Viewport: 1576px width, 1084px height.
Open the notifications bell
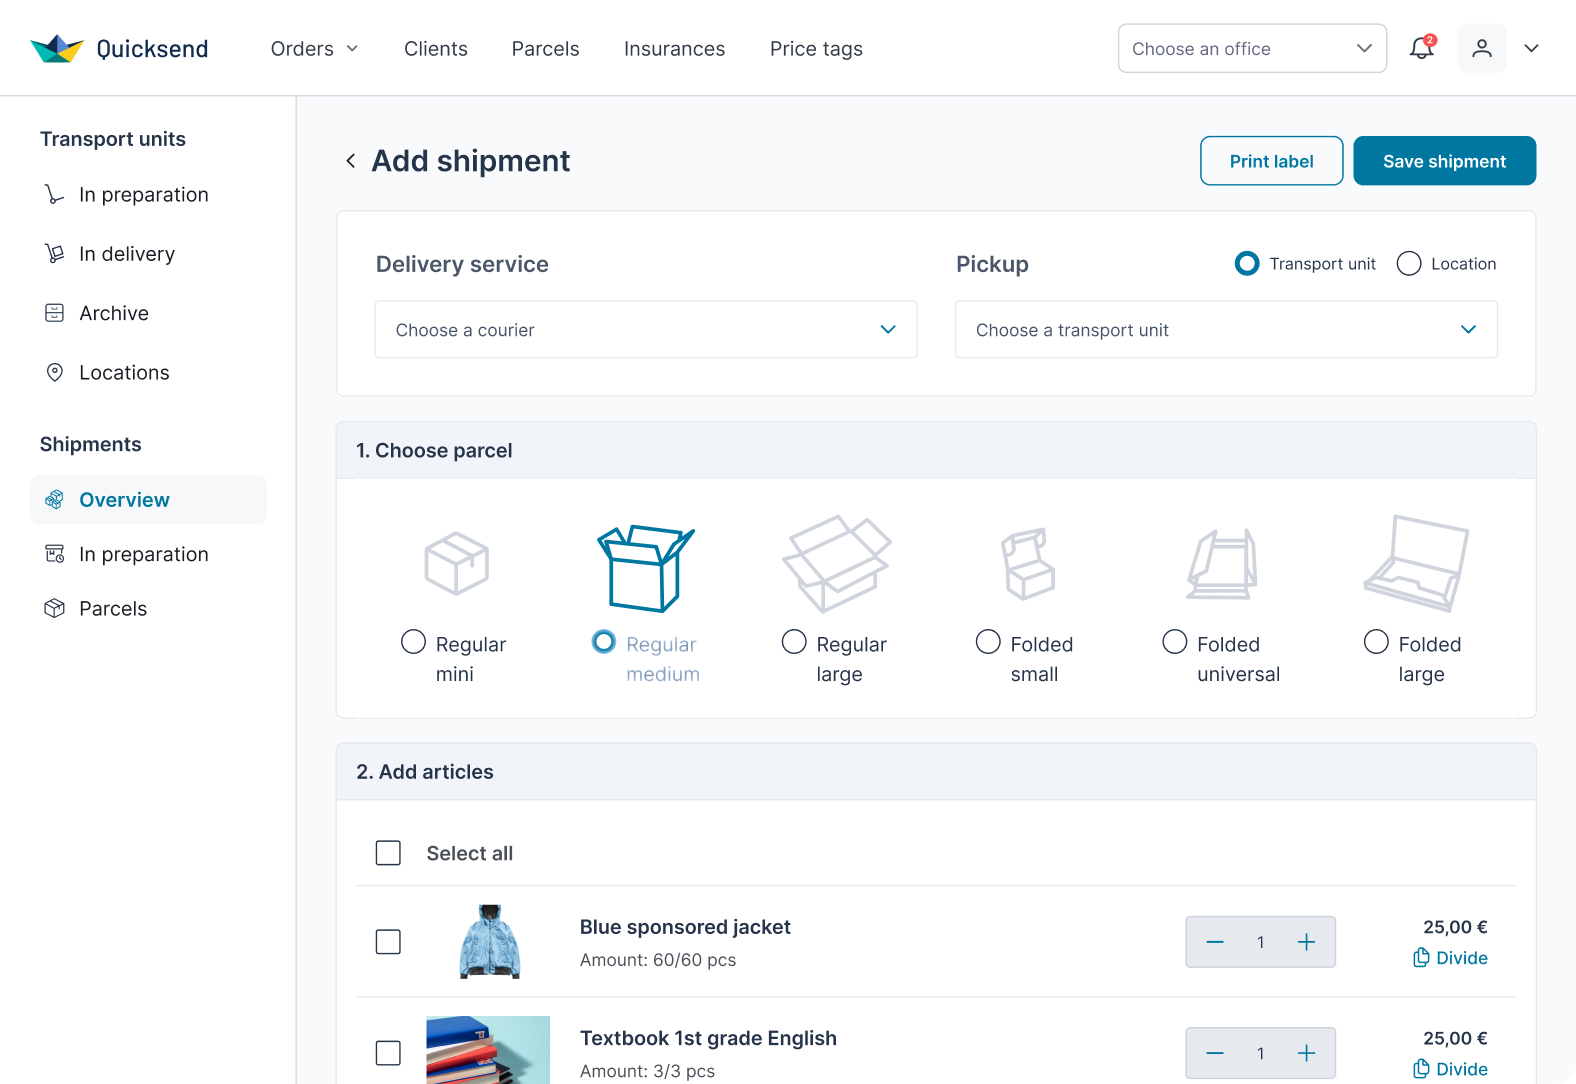(1421, 48)
